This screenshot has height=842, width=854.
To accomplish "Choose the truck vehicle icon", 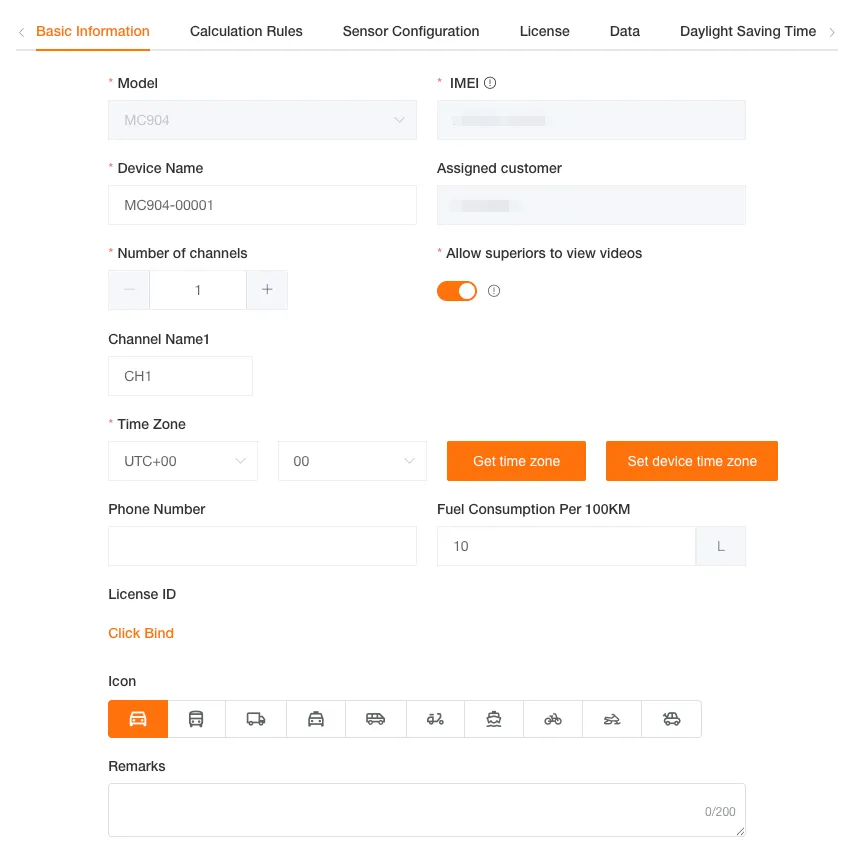I will [256, 719].
